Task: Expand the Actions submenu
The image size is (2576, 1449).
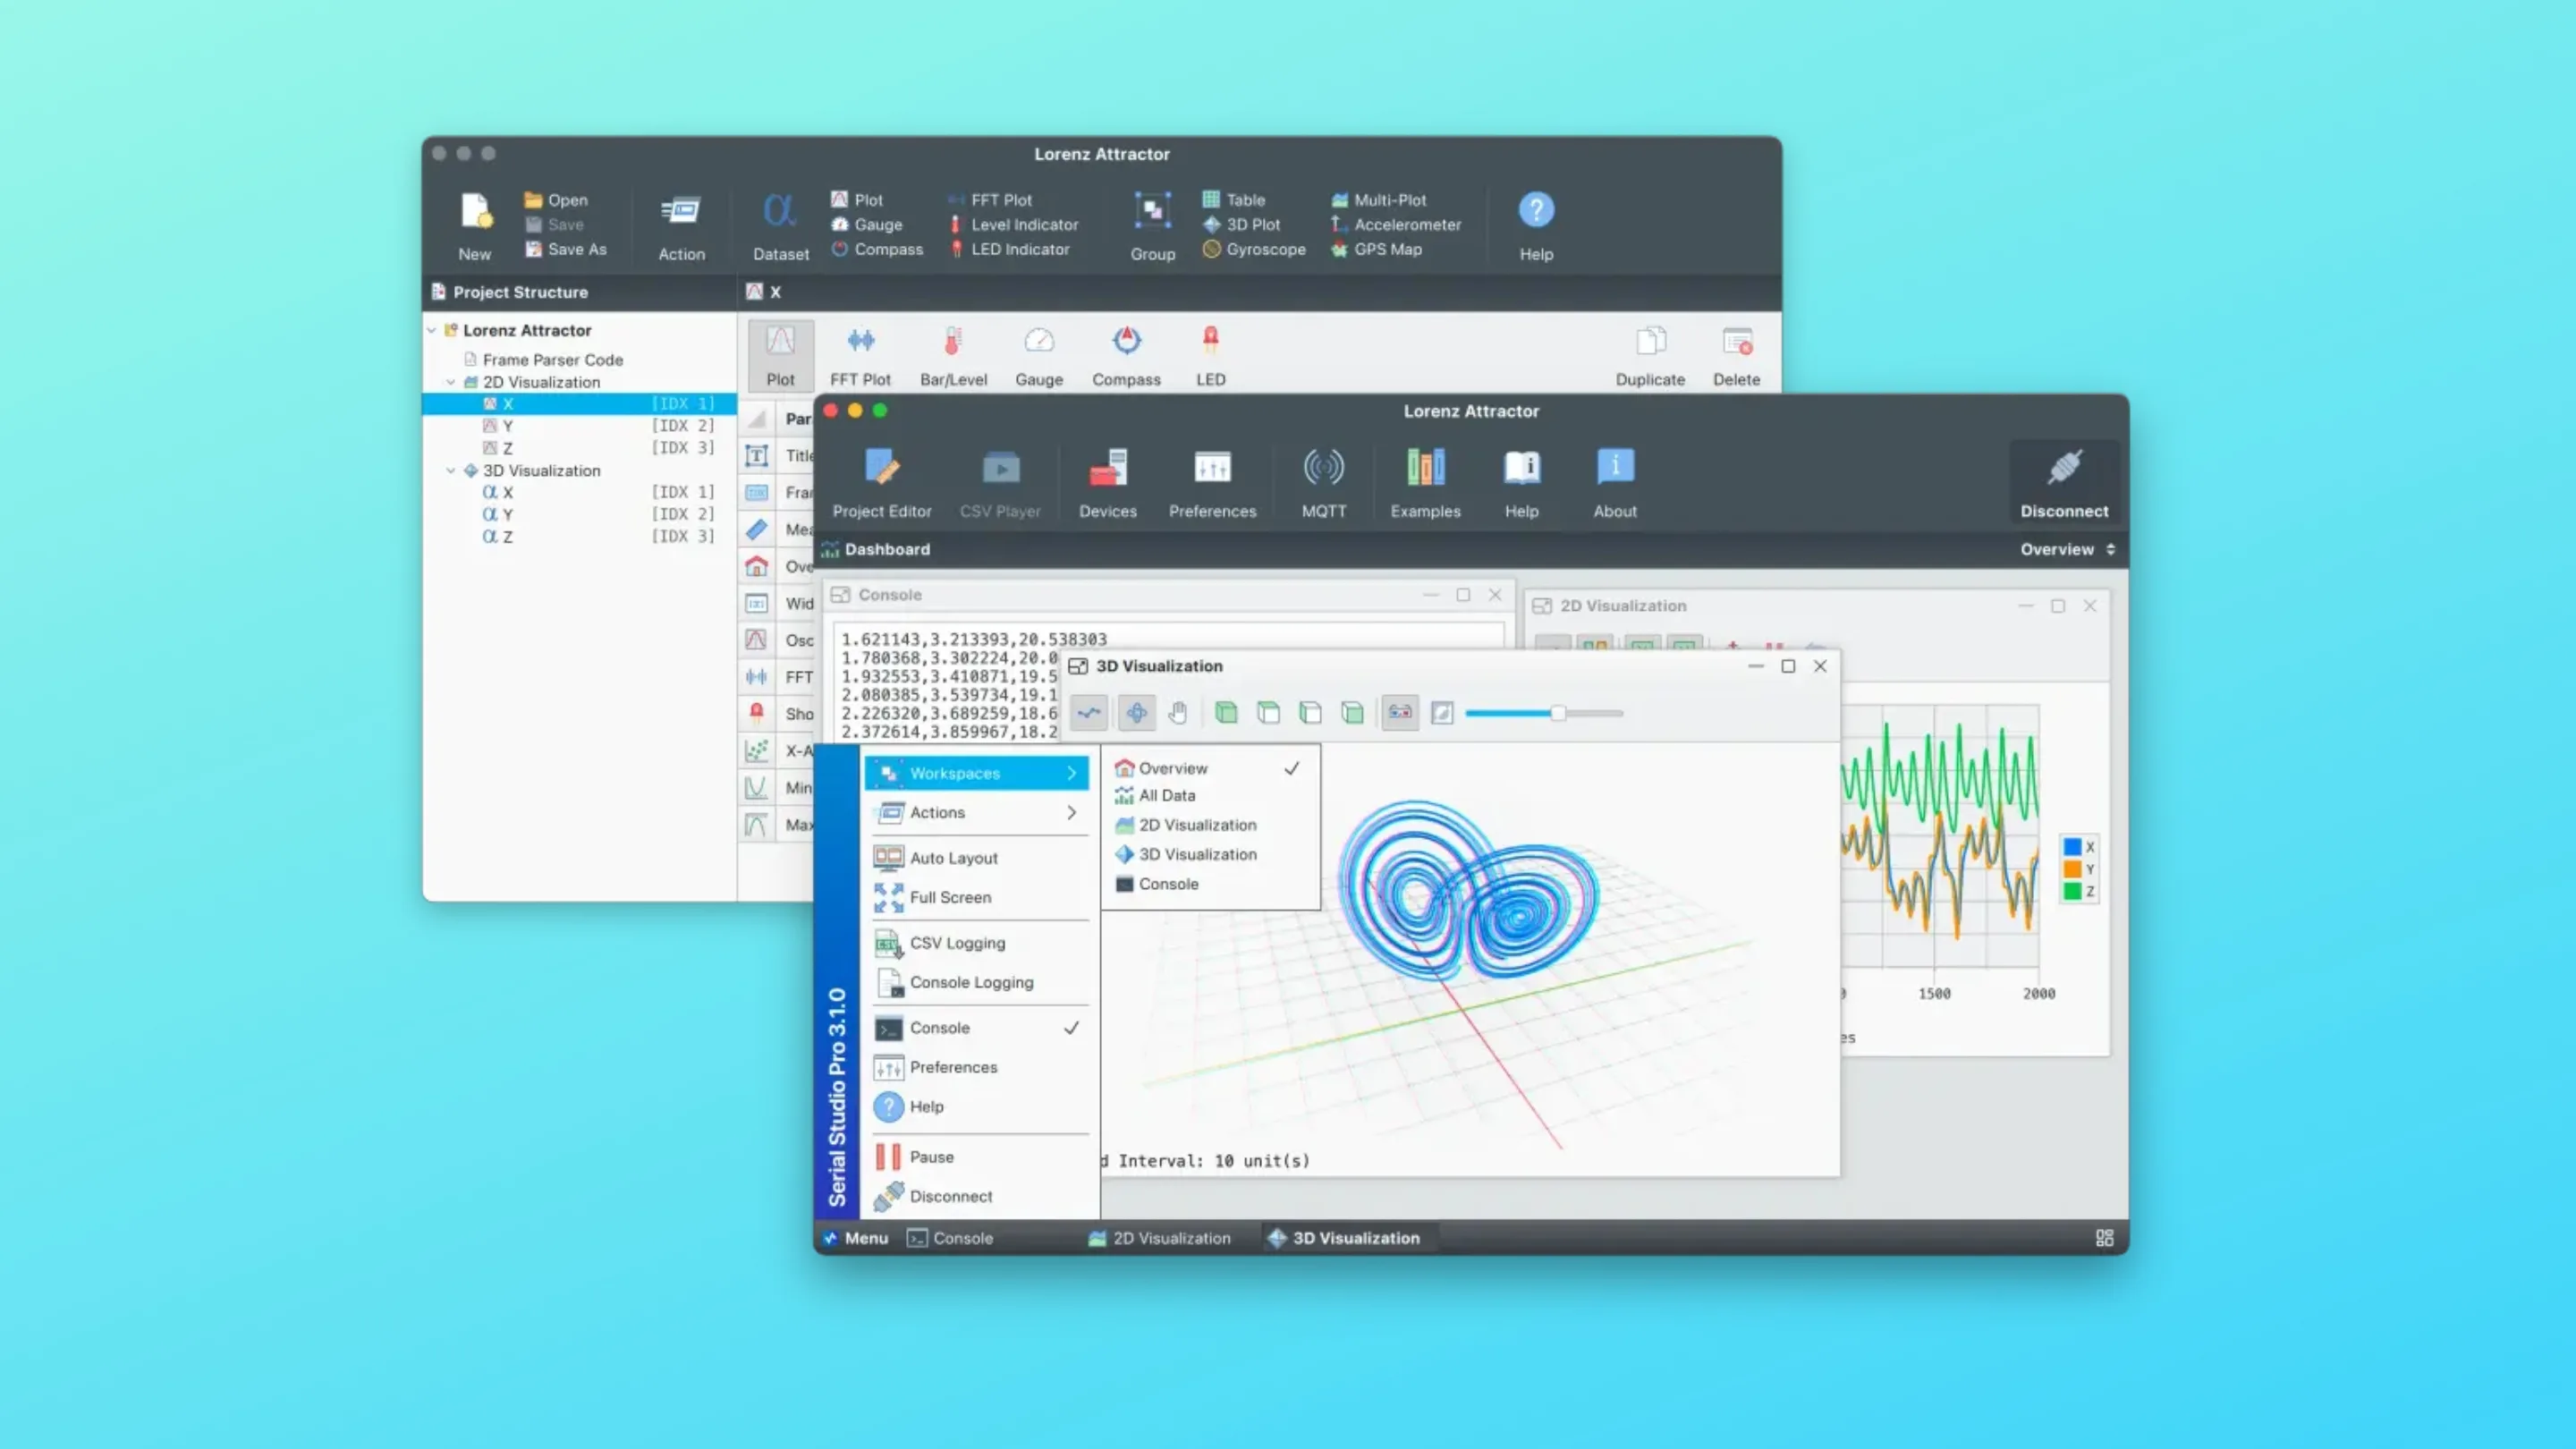Action: (977, 812)
